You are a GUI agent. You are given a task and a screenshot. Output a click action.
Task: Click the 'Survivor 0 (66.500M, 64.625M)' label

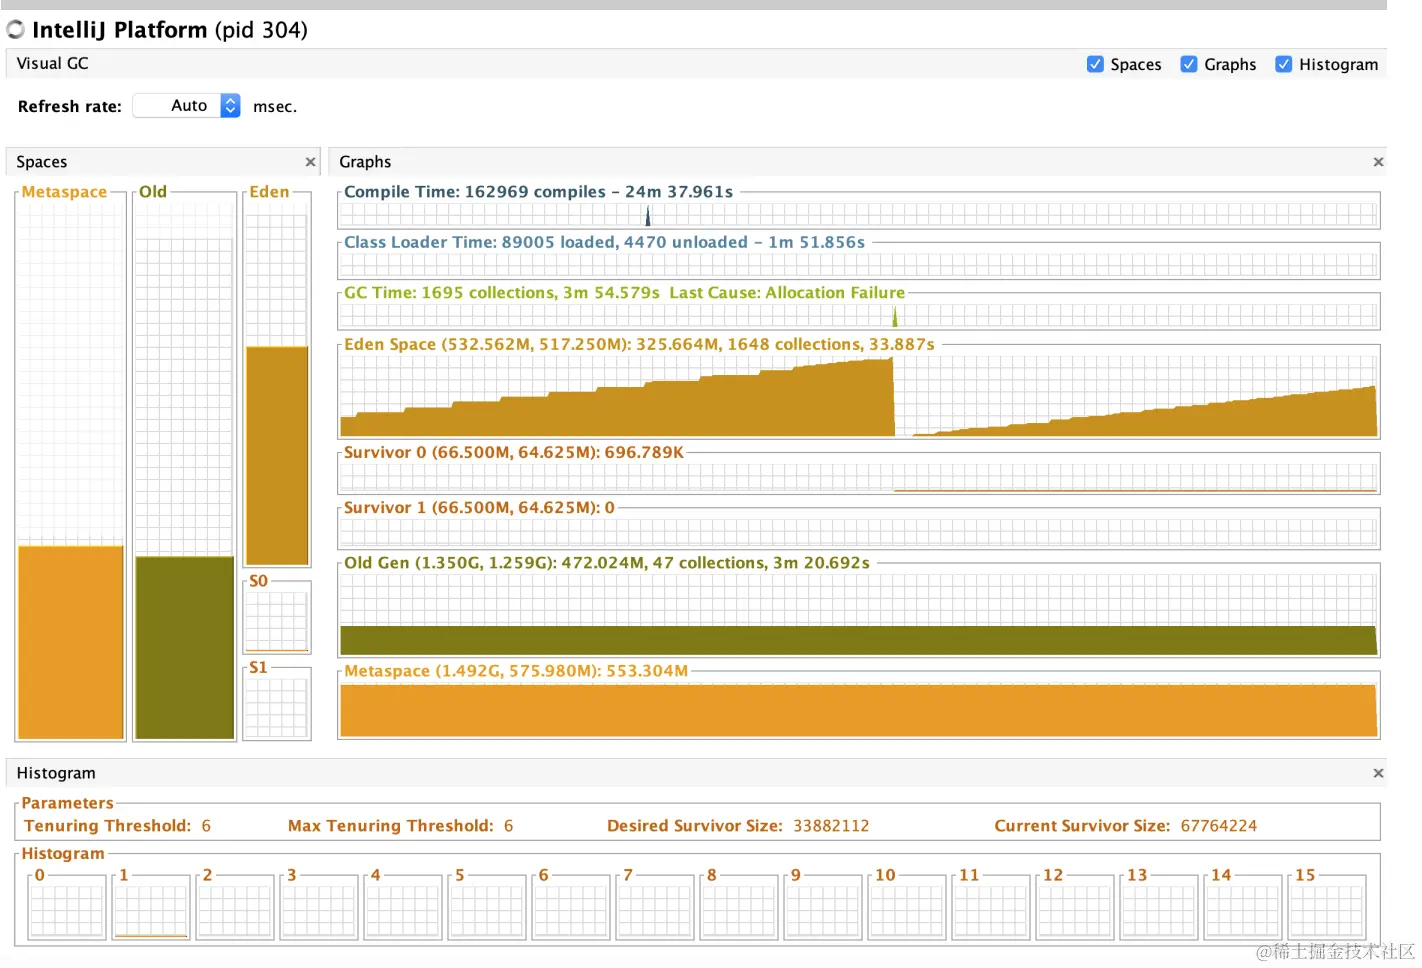(514, 452)
